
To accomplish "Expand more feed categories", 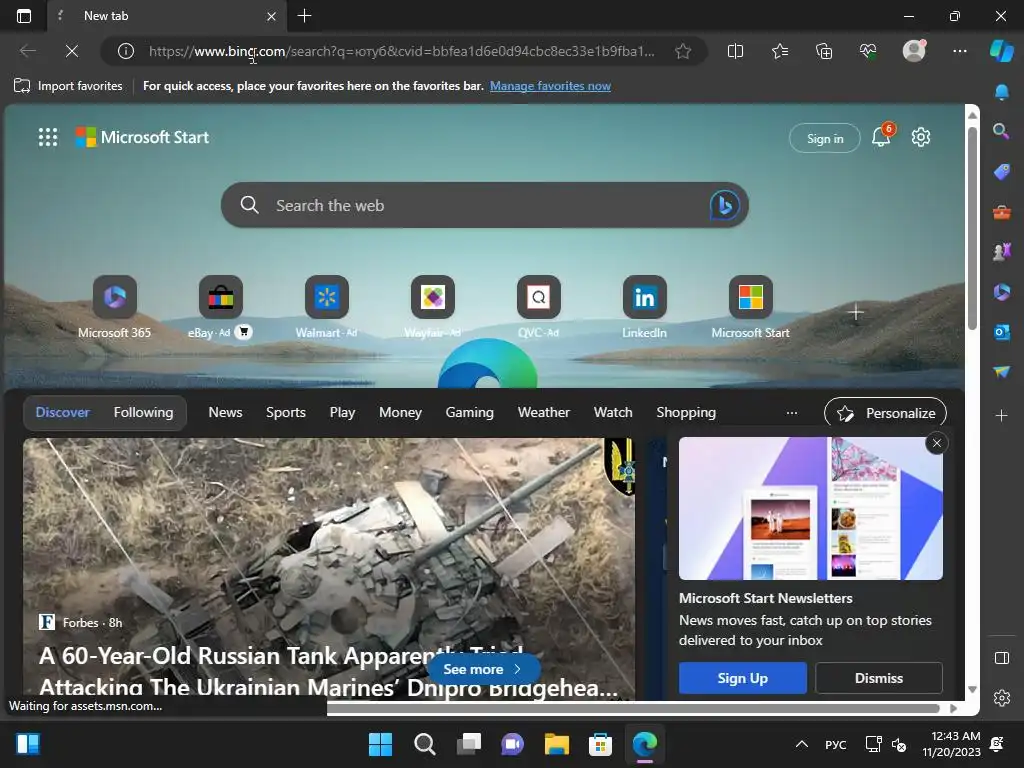I will (x=792, y=413).
